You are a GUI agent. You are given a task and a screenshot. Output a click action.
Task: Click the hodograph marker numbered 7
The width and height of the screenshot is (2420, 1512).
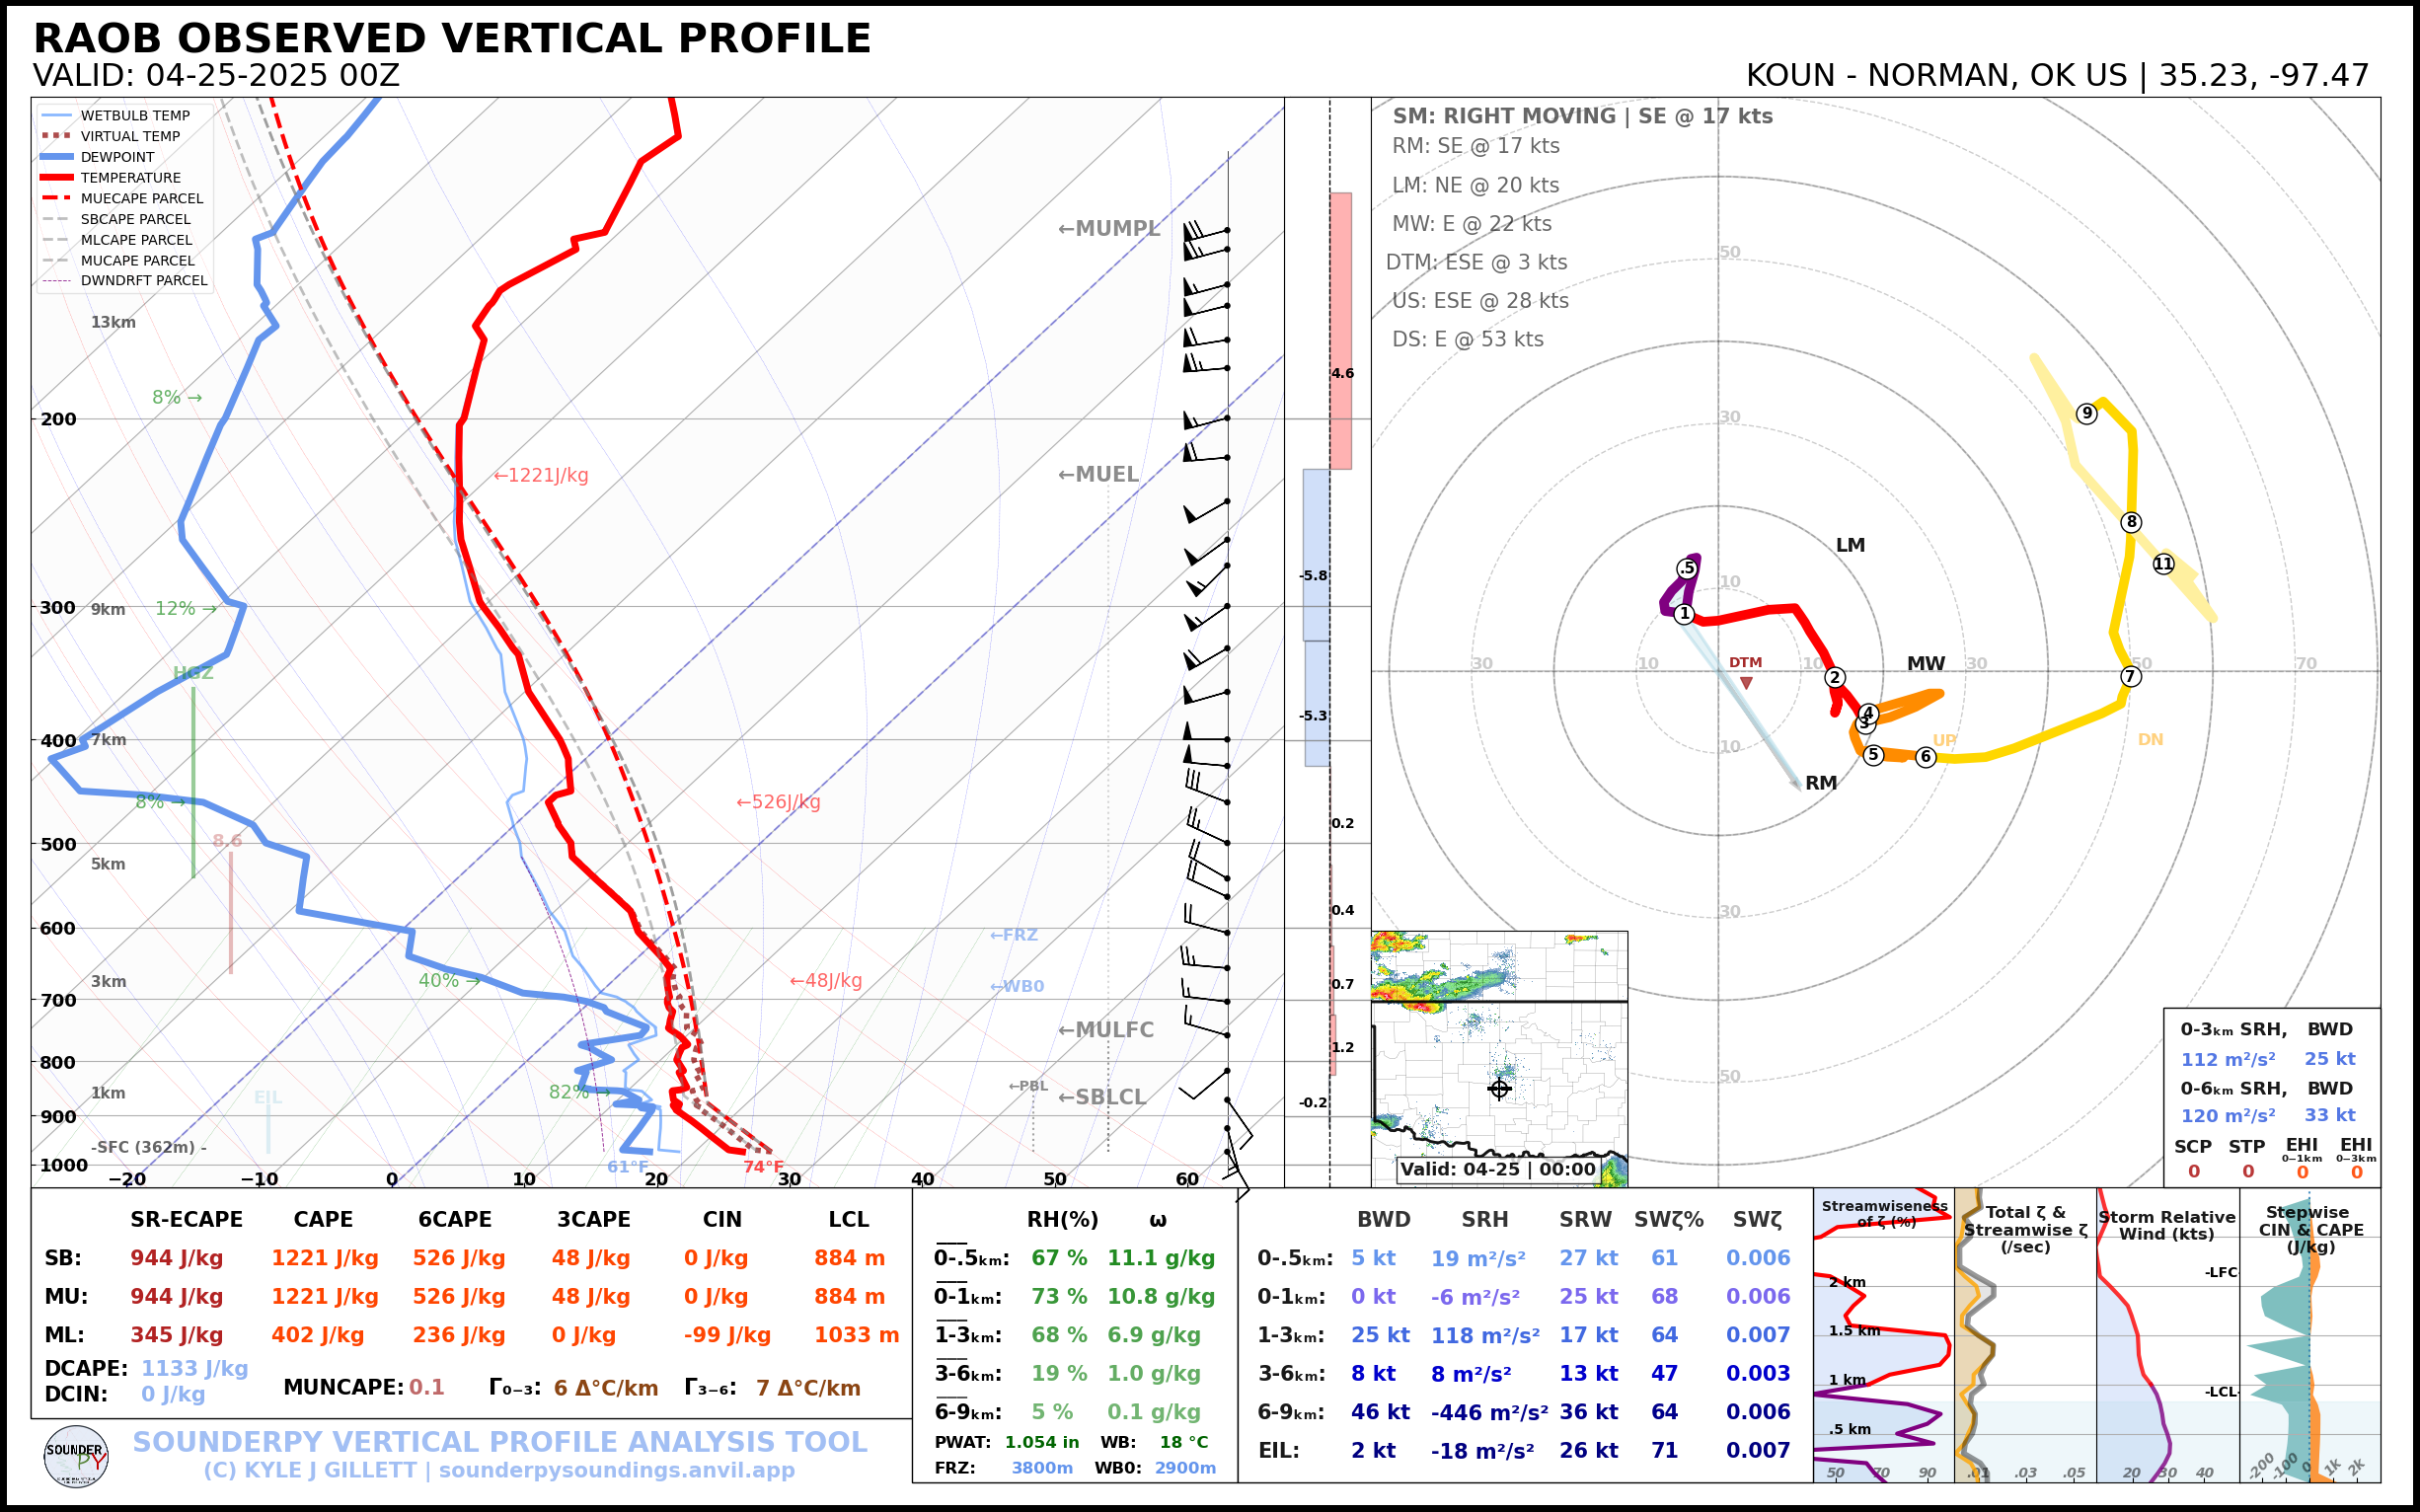[x=2130, y=676]
